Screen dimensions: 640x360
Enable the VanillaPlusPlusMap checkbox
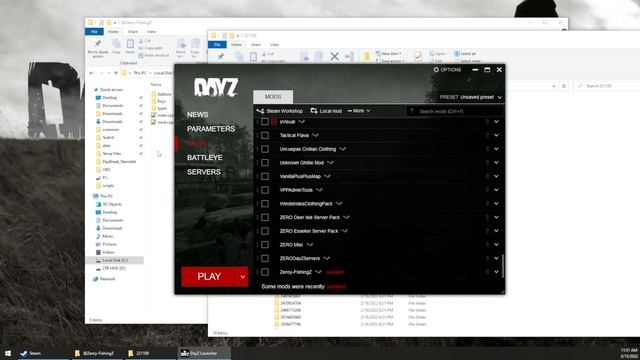[x=265, y=176]
